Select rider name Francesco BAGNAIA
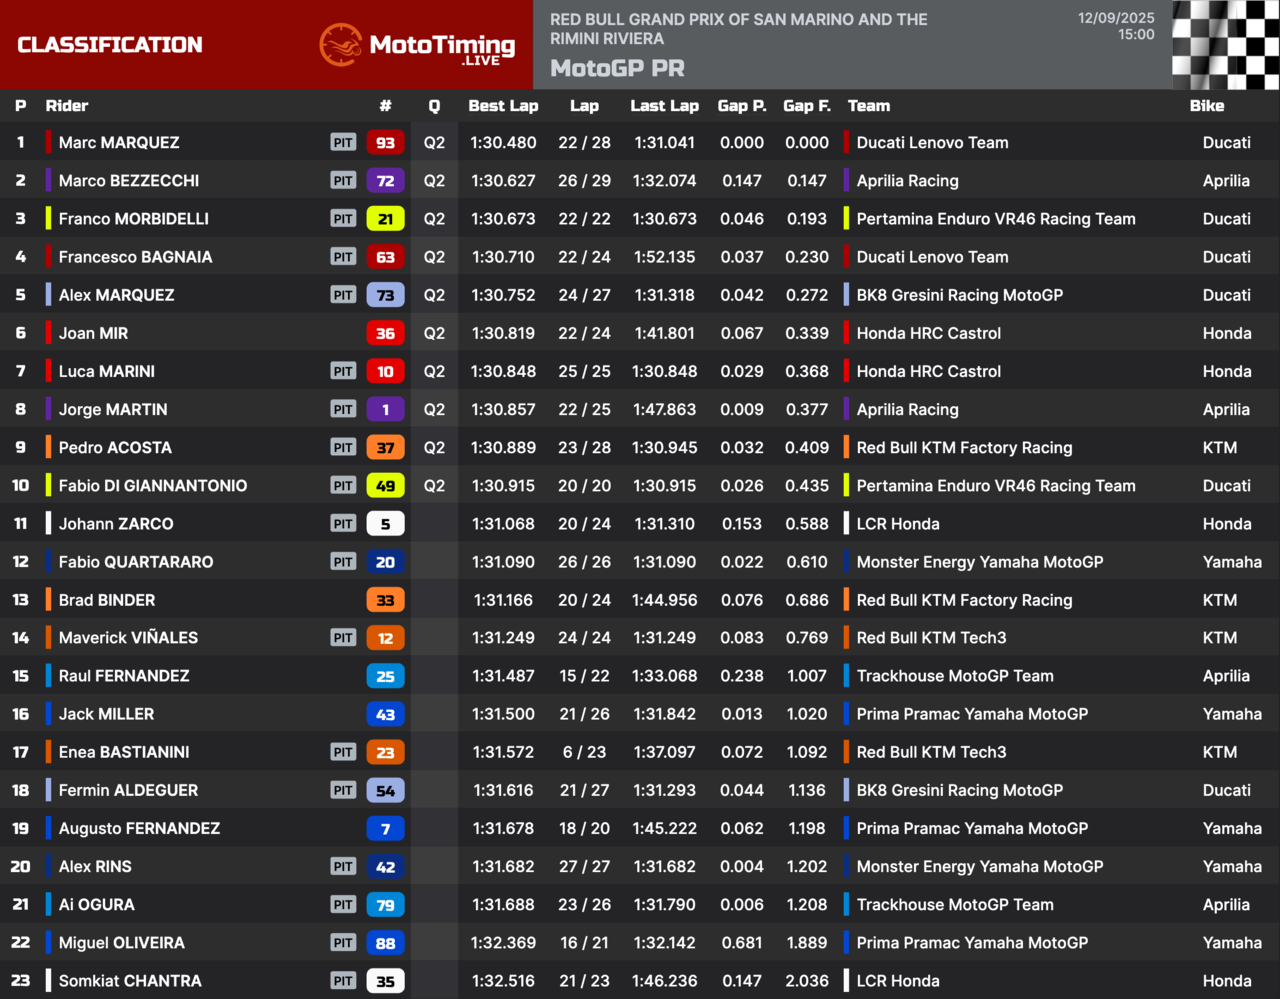This screenshot has height=999, width=1280. pos(136,257)
